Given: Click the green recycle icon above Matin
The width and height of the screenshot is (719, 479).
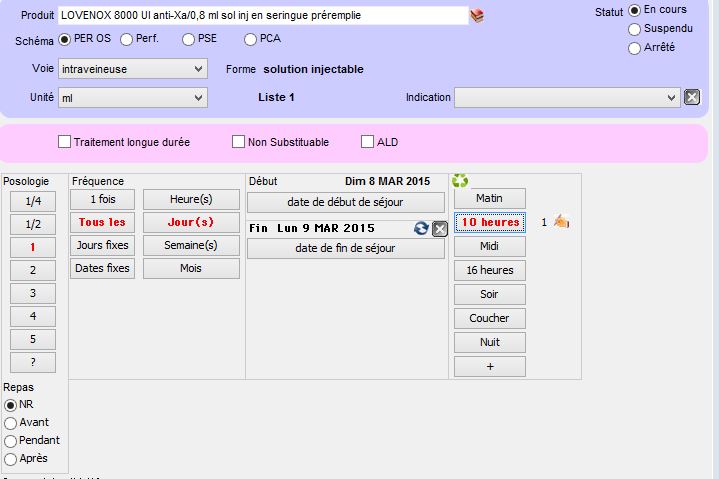Looking at the screenshot, I should coord(460,181).
